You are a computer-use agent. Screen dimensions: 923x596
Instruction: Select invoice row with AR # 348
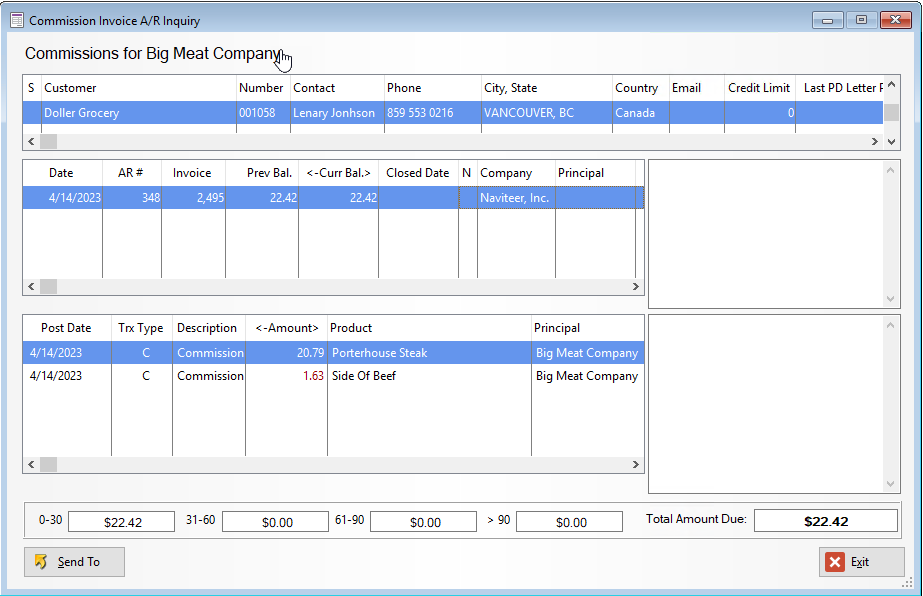333,198
